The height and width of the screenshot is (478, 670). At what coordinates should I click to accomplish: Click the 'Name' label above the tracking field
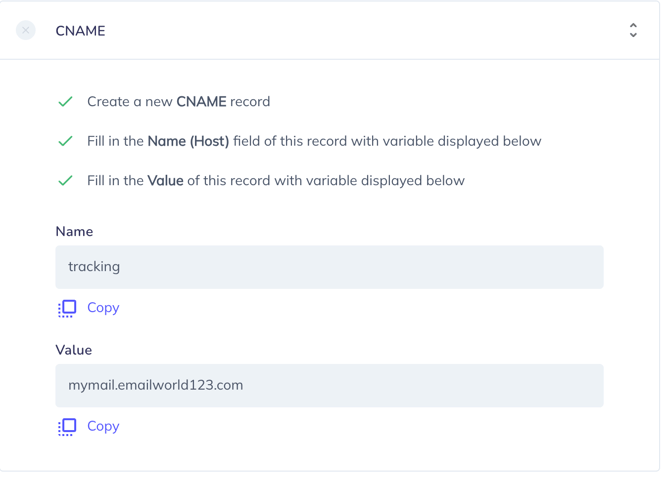pos(74,231)
